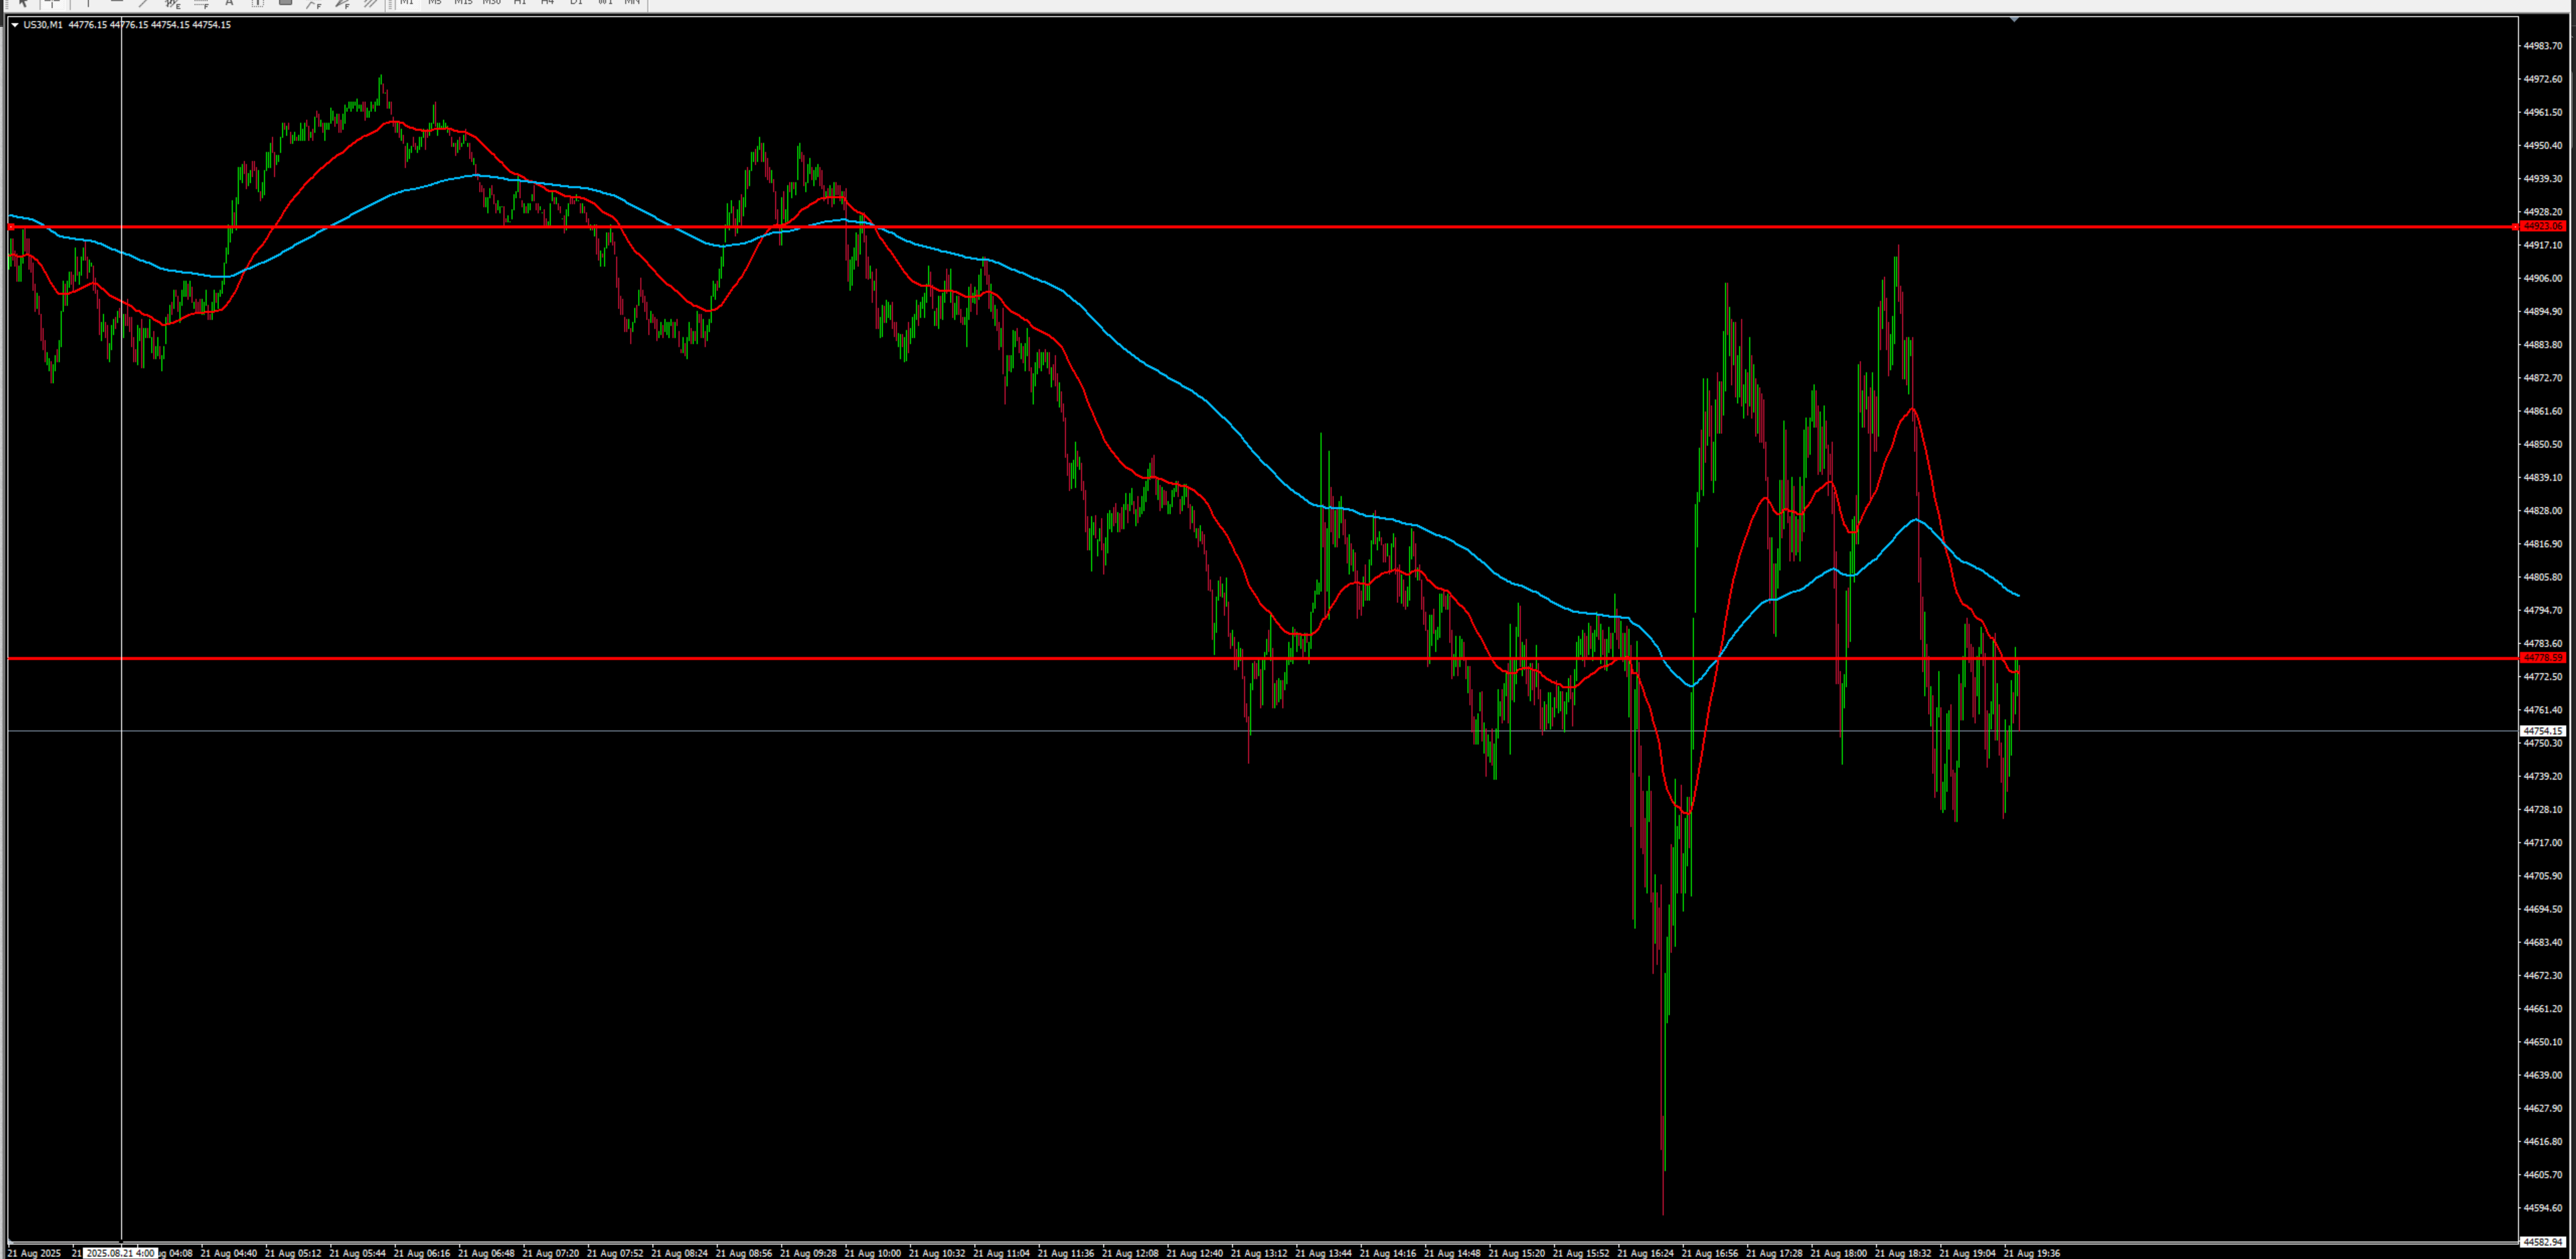2576x1259 pixels.
Task: Click the 44754.15 current price label
Action: coord(2542,731)
